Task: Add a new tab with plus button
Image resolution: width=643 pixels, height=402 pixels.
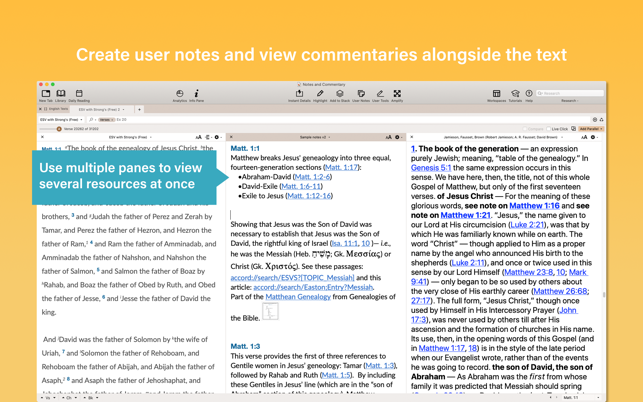Action: tap(139, 110)
